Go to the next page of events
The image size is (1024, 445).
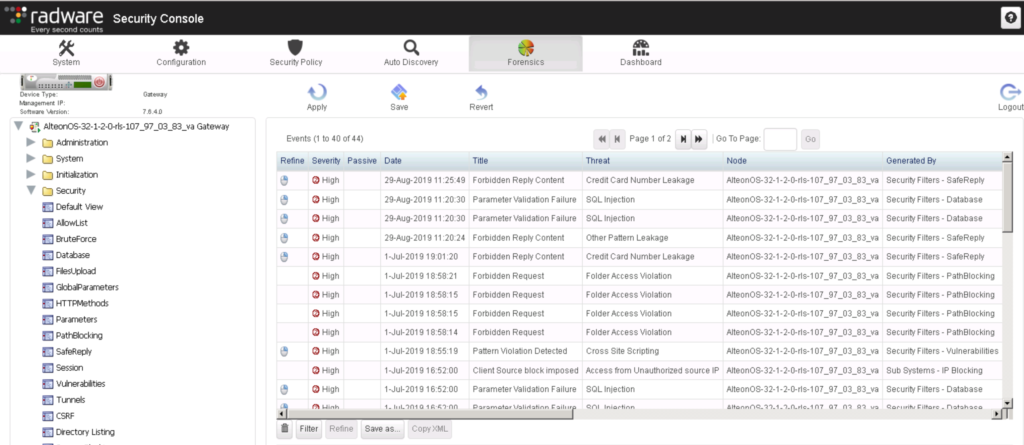683,138
